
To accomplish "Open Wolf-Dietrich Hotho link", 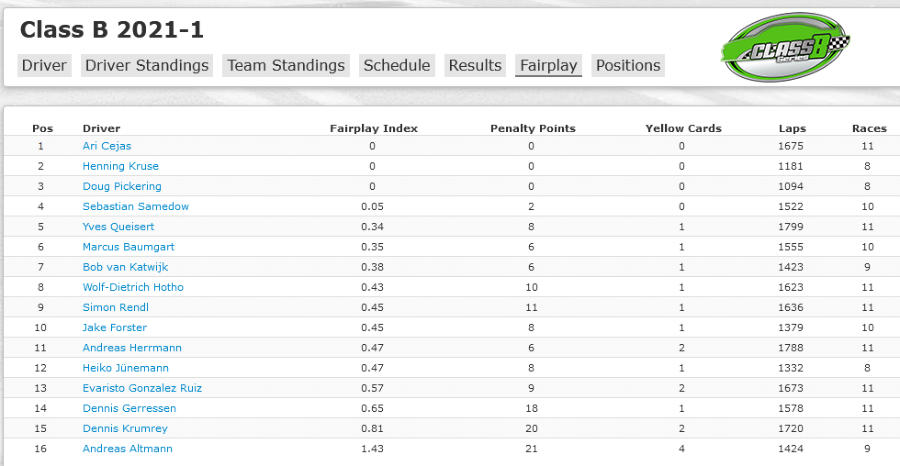I will pyautogui.click(x=133, y=287).
